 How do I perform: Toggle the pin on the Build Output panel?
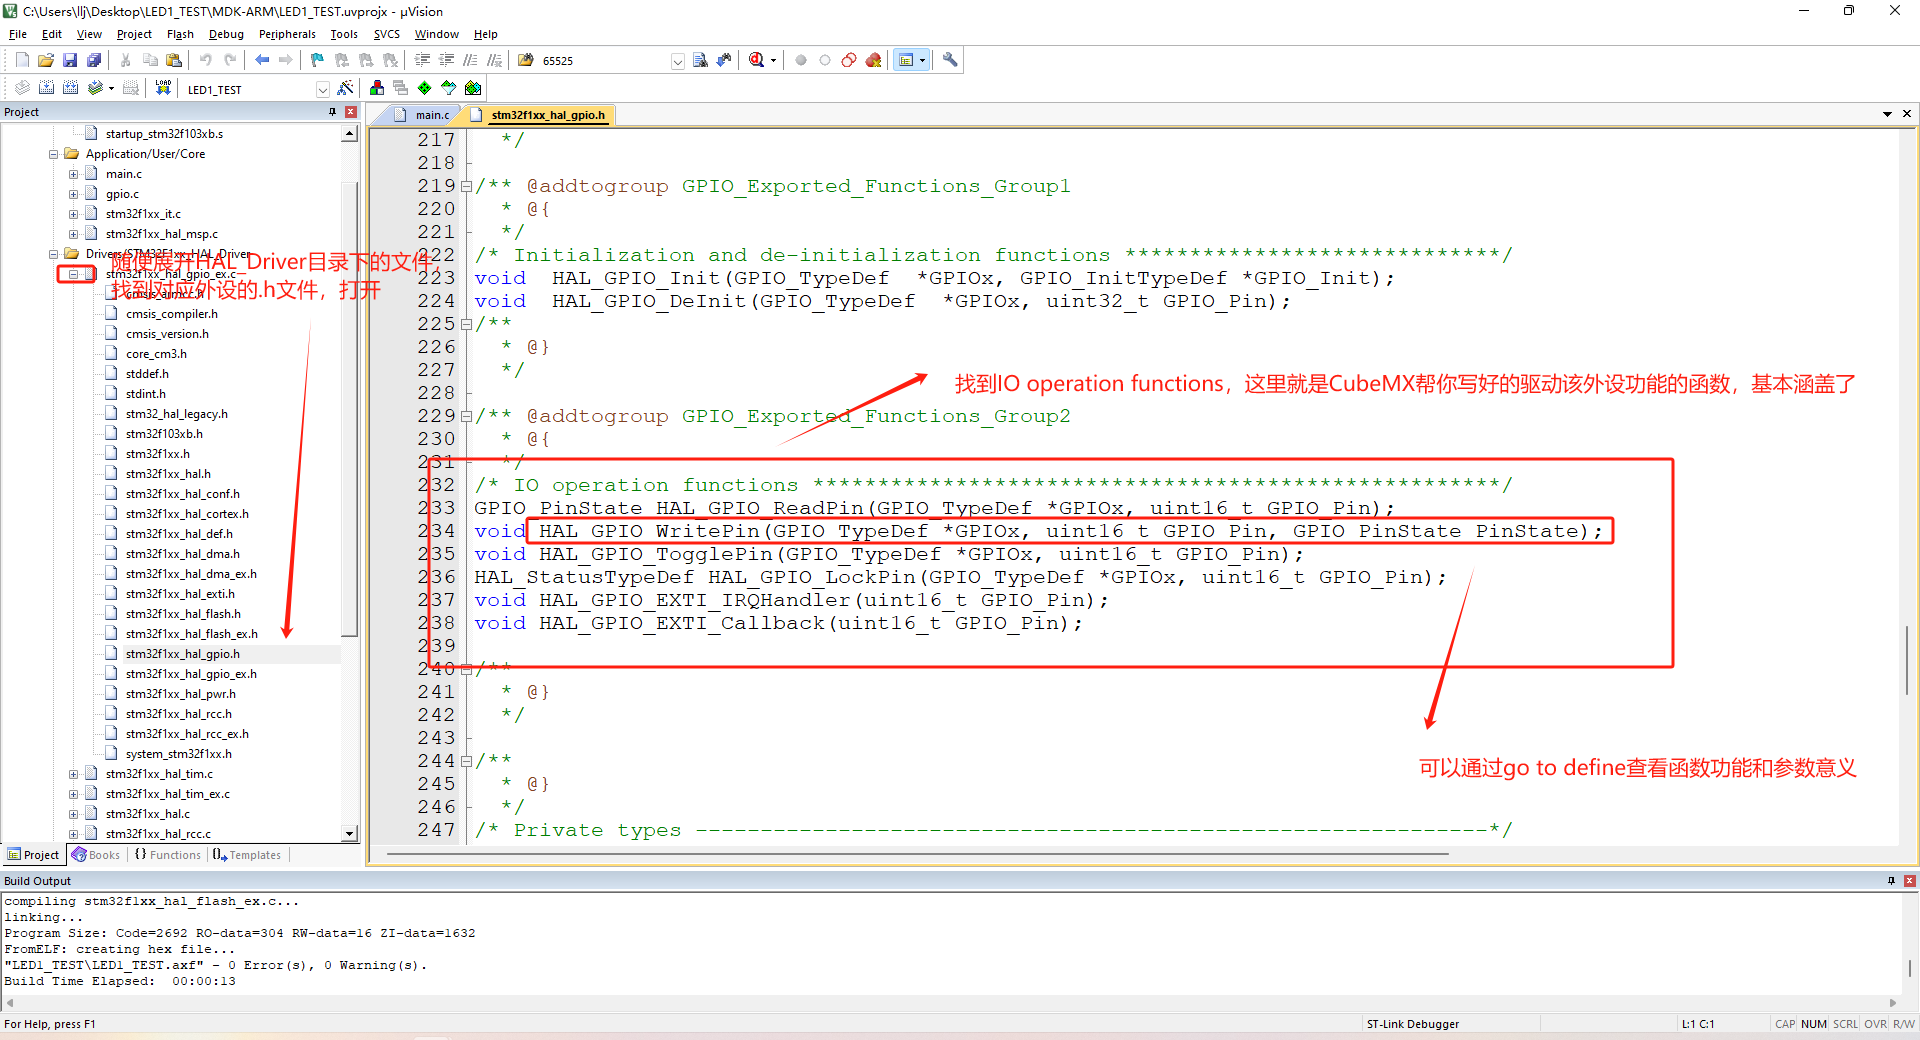1891,881
